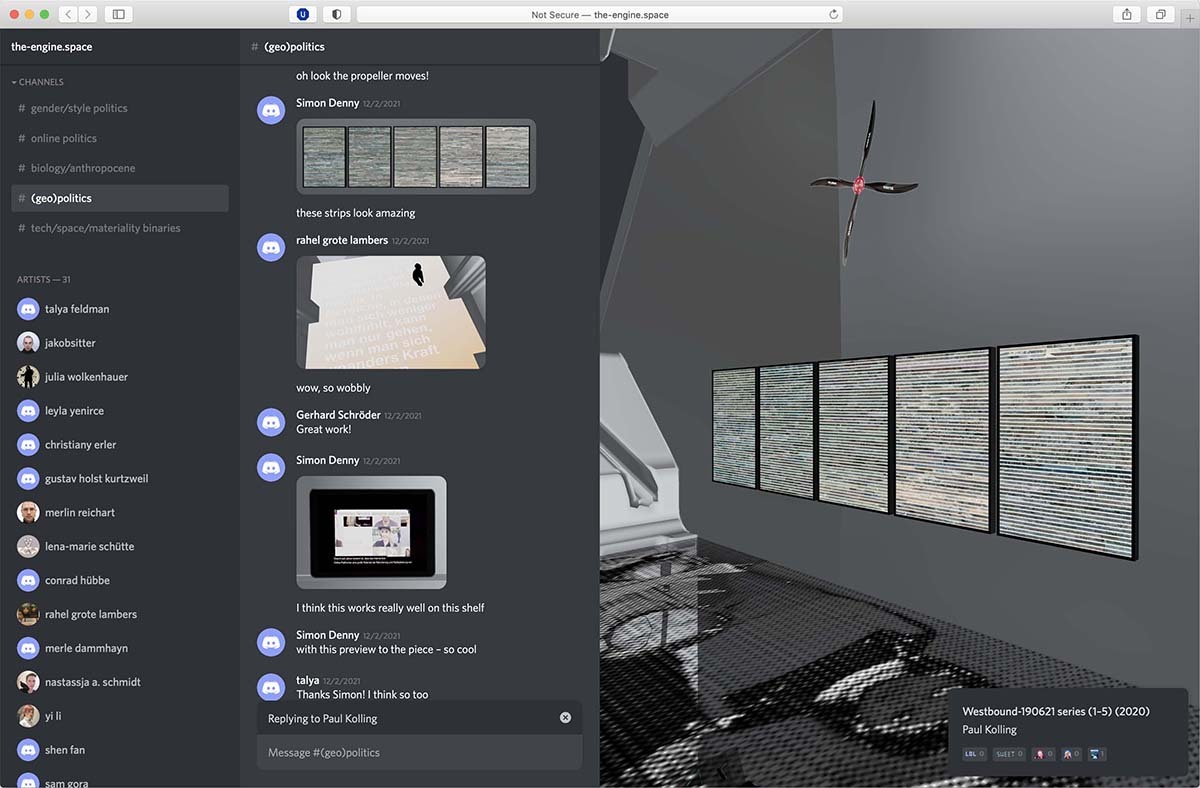
Task: Click the the-engine.space server title
Action: (51, 47)
